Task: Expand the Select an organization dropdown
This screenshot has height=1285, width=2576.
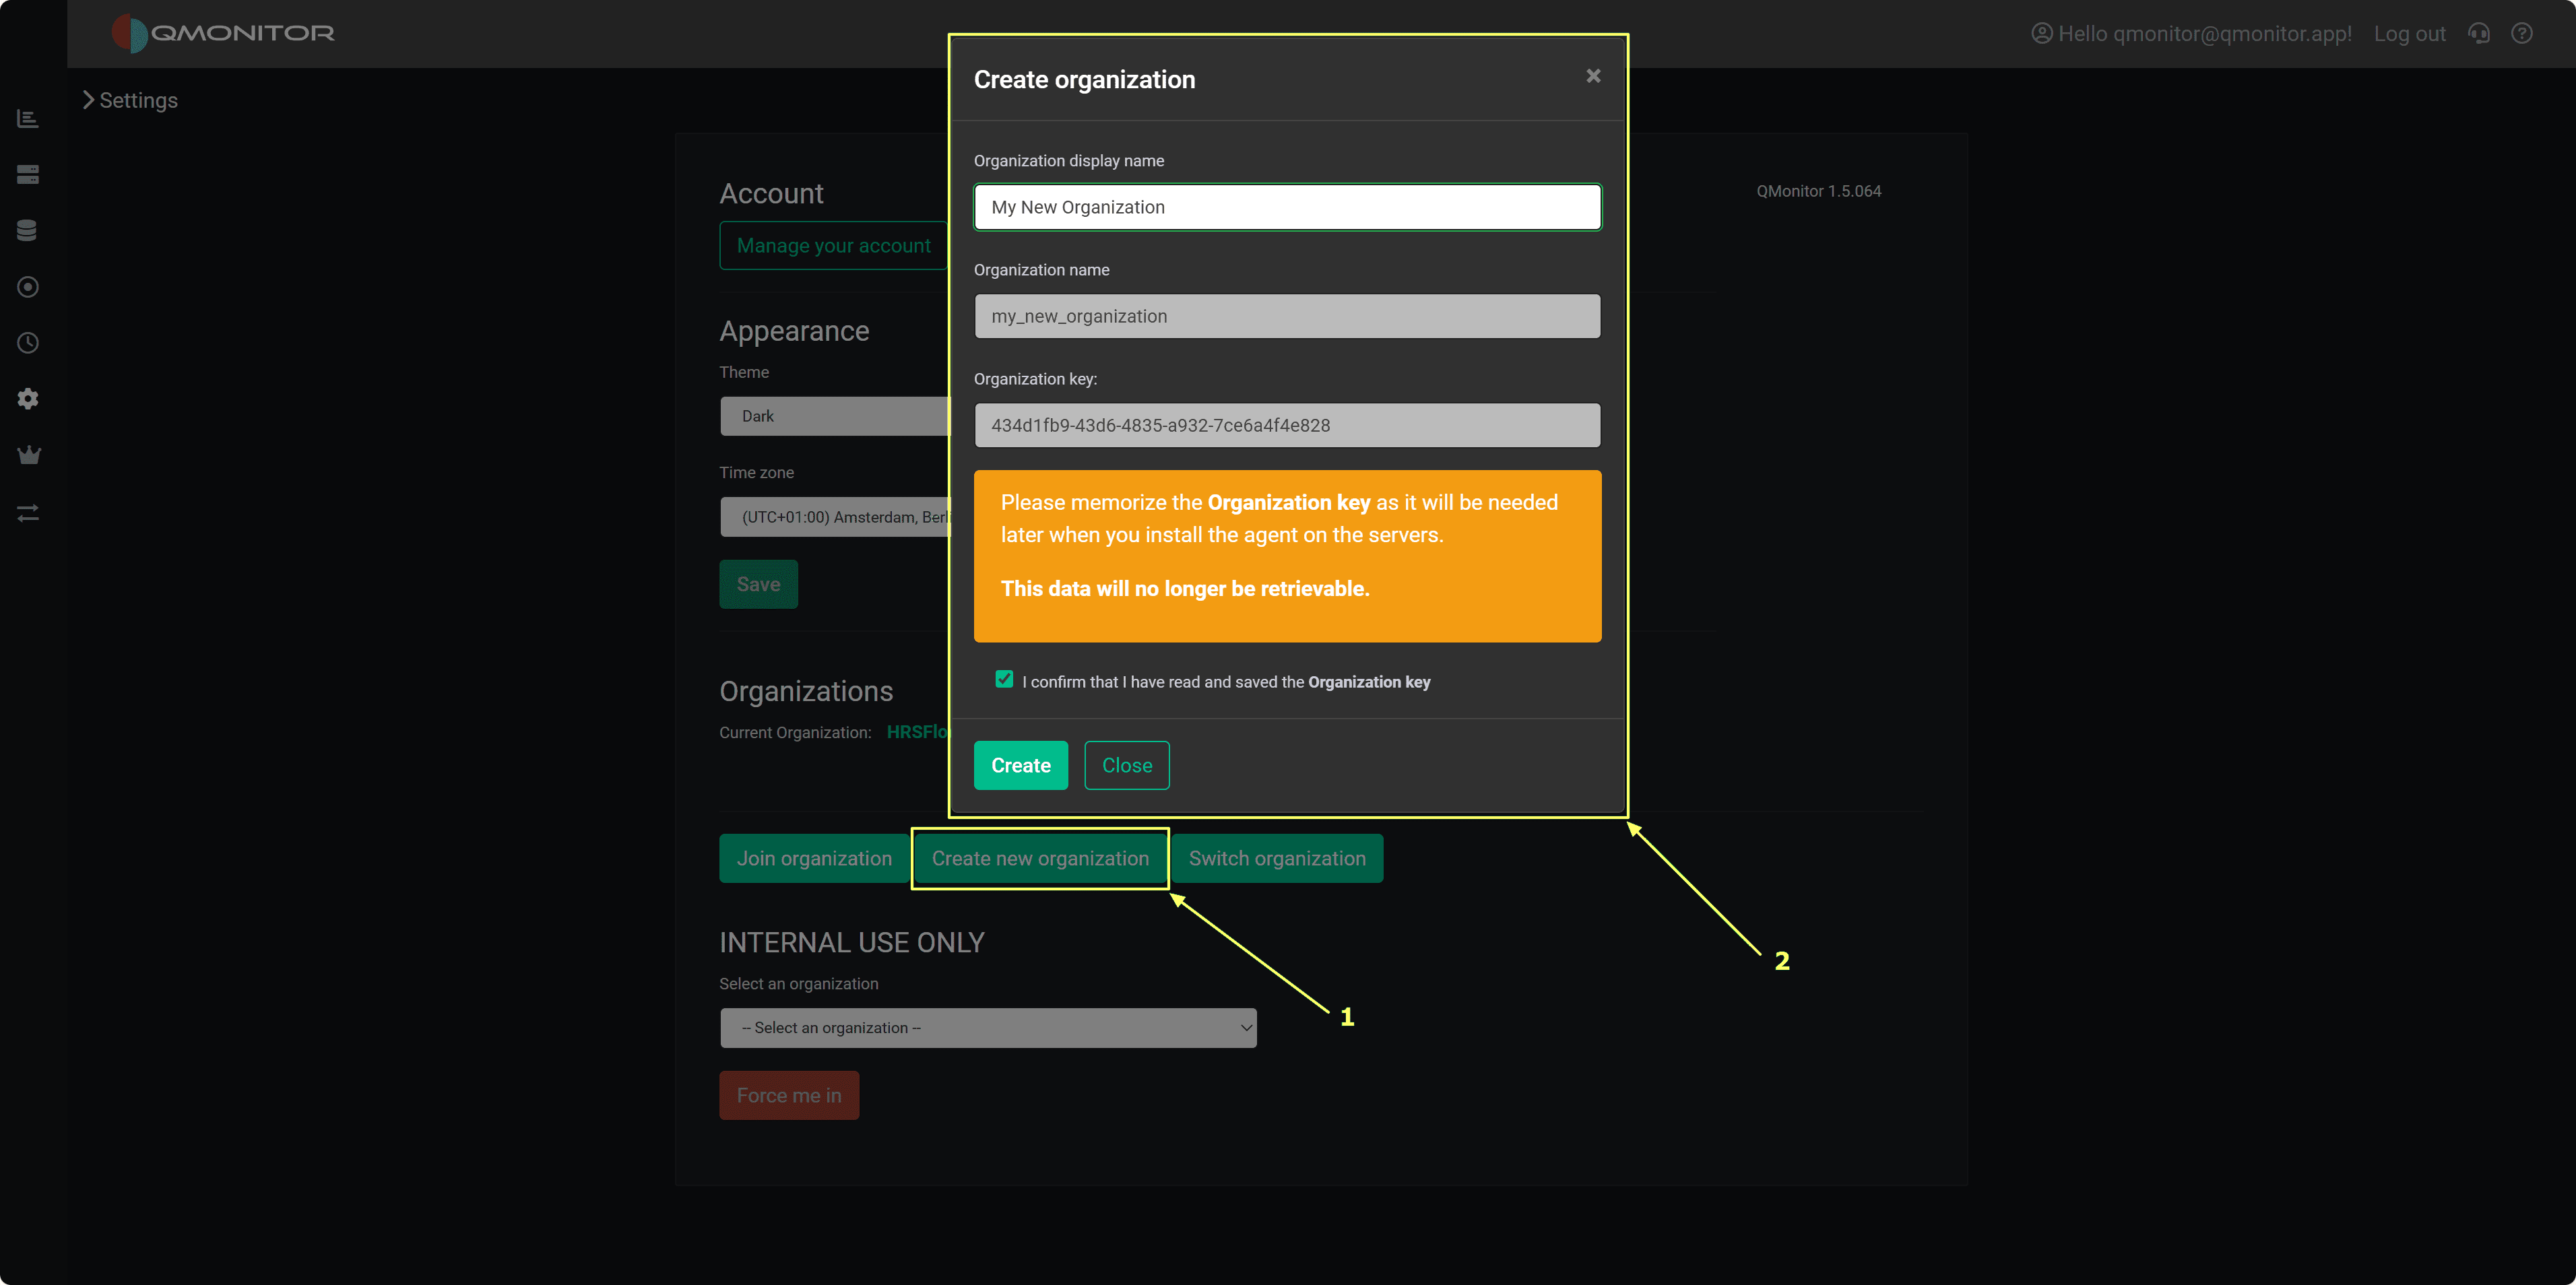Action: (x=987, y=1028)
